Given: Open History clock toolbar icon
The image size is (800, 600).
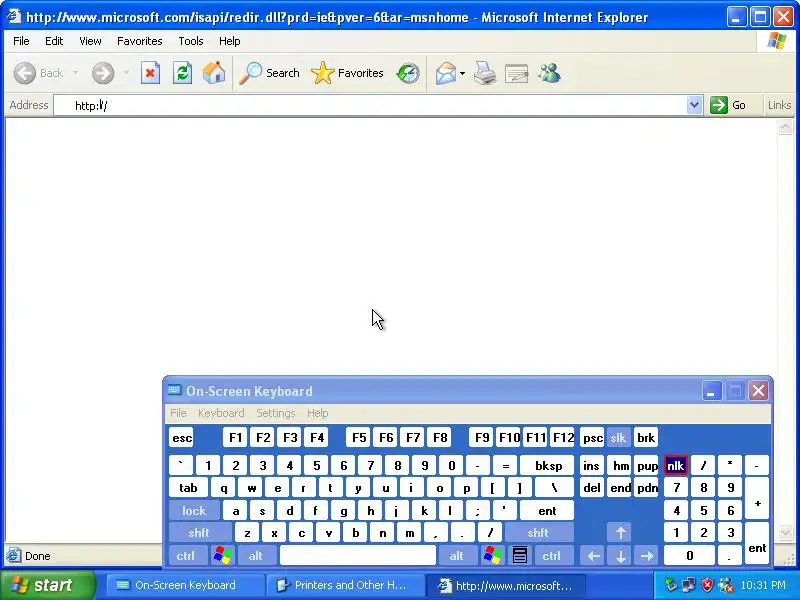Looking at the screenshot, I should pos(408,73).
